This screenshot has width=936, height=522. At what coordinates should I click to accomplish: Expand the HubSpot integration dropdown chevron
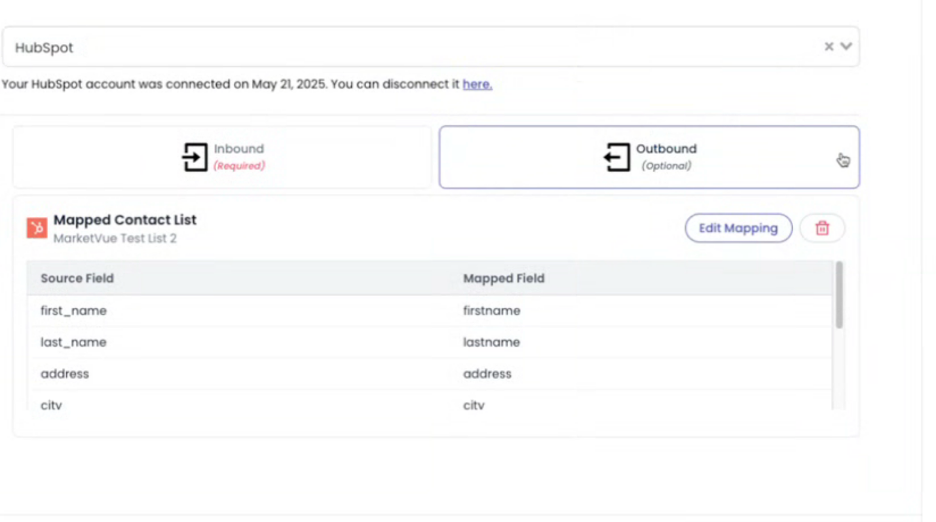(x=846, y=47)
